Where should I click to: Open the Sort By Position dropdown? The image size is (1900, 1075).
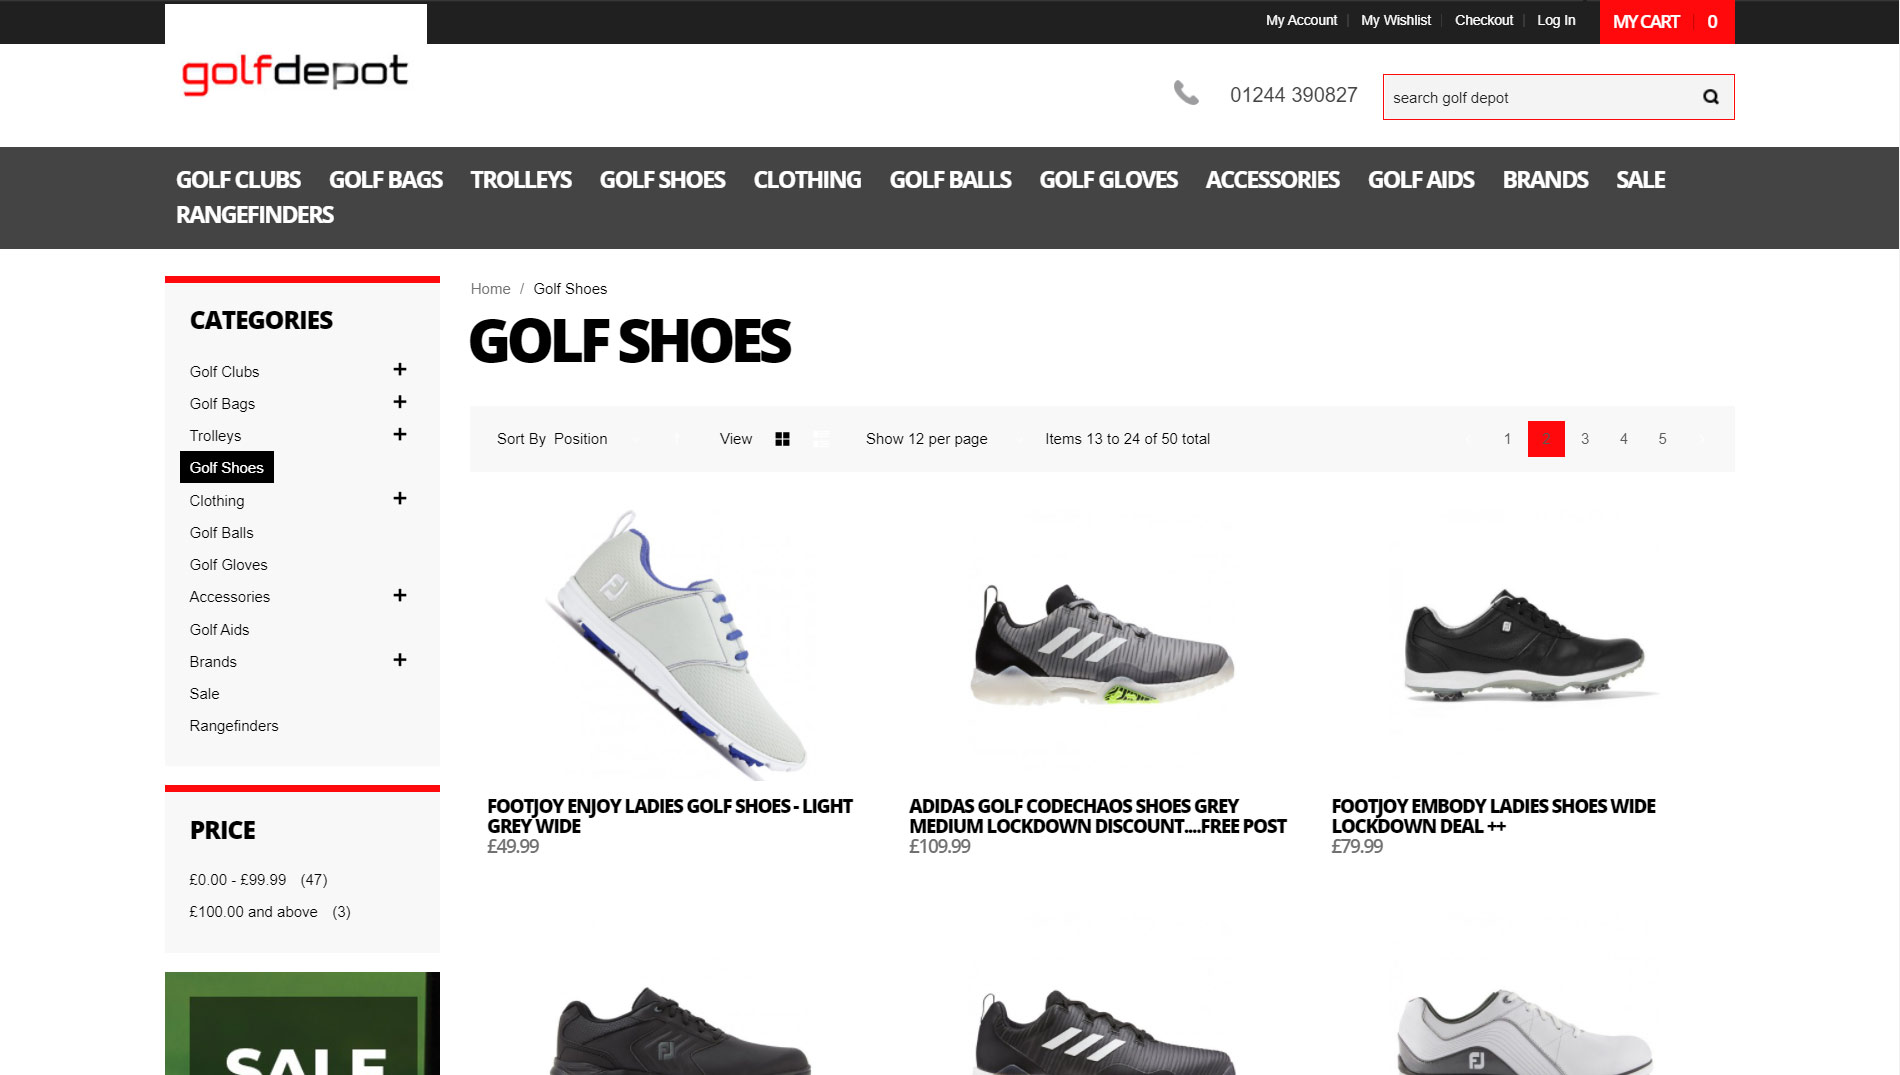coord(597,439)
